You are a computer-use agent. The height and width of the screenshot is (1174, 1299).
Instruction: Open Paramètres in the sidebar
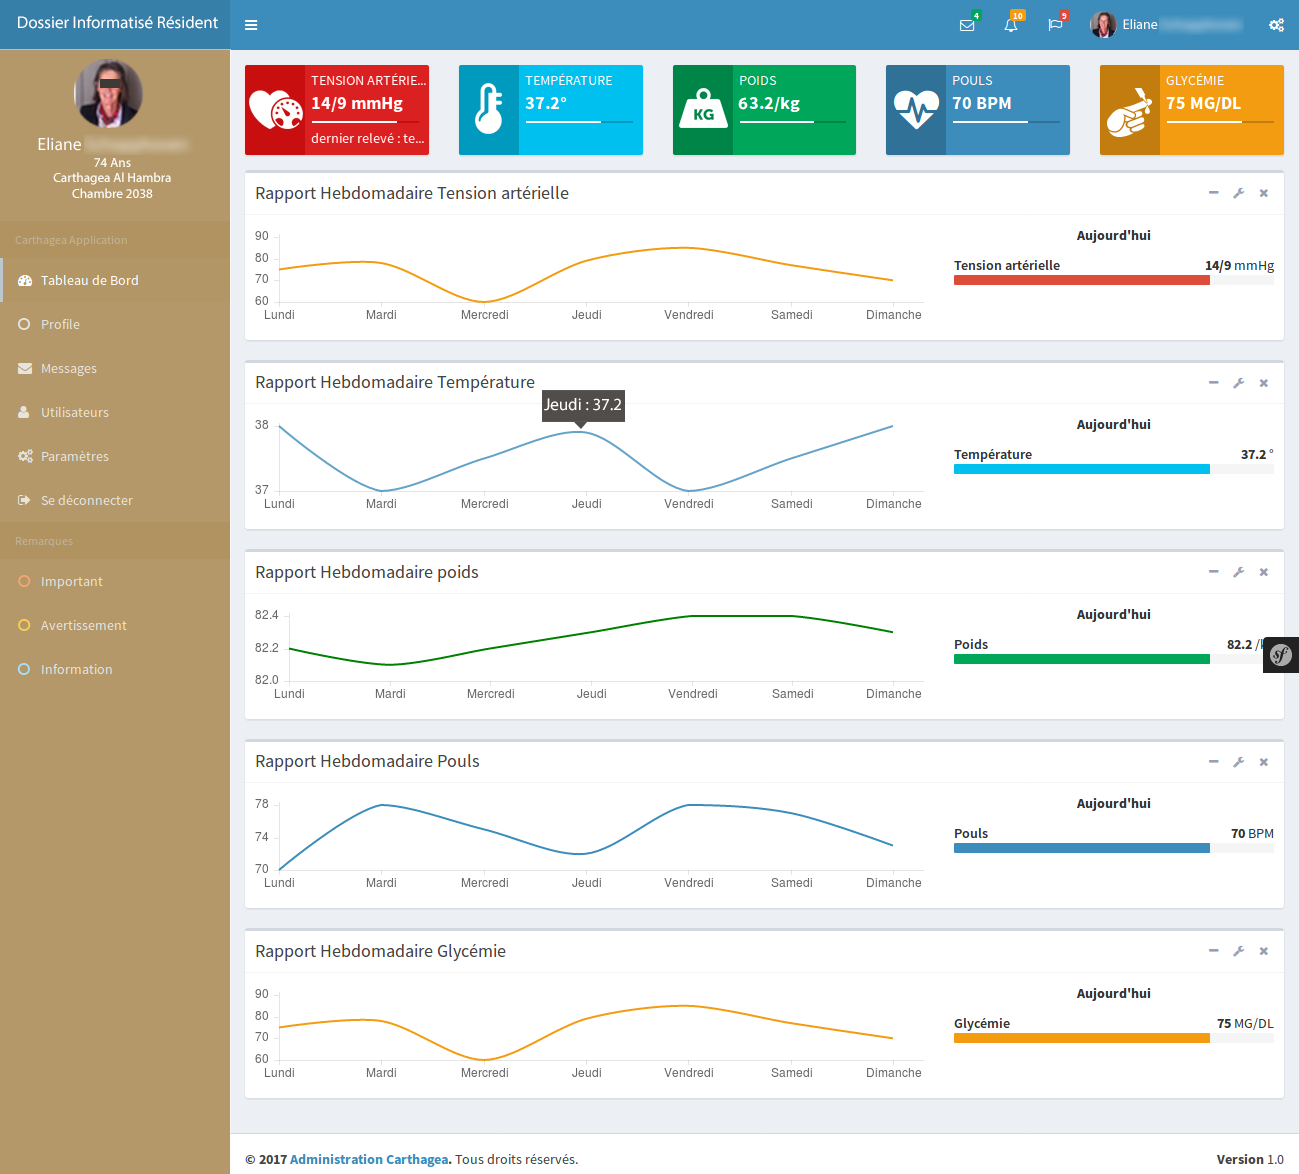(115, 456)
